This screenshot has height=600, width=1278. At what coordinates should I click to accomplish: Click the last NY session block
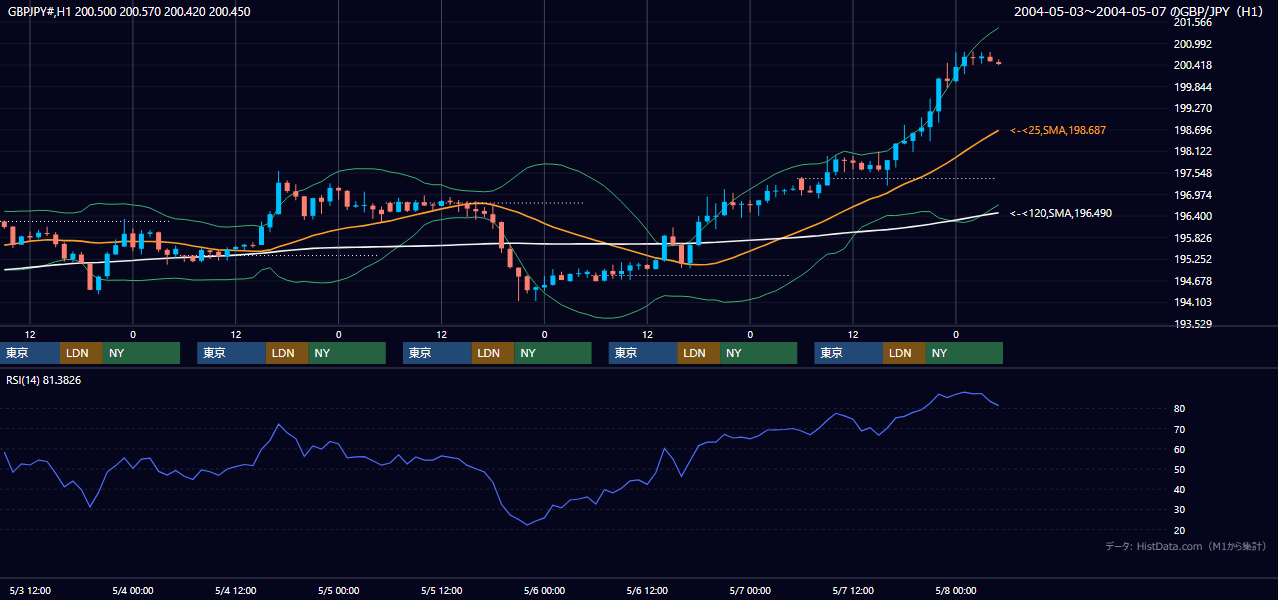964,353
